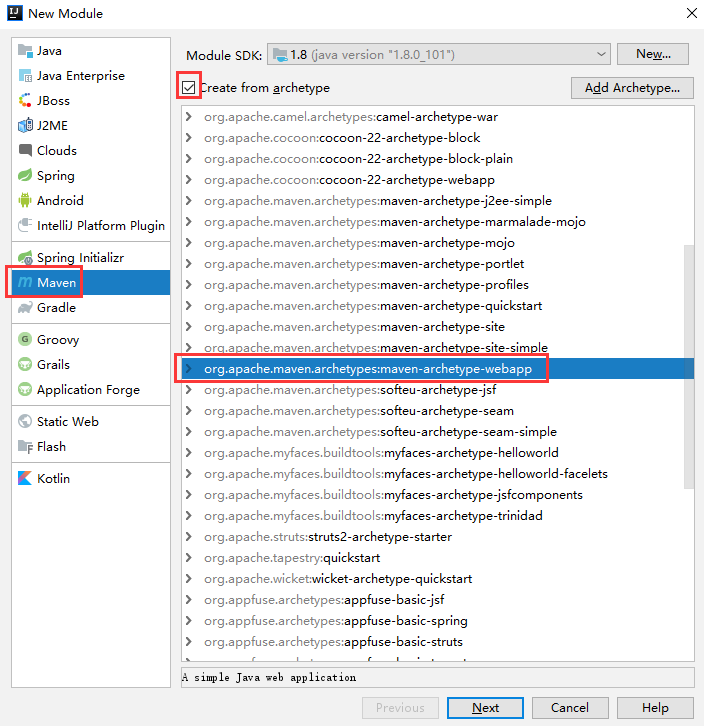Select appfuse-basic-jsf row
Image resolution: width=704 pixels, height=726 pixels.
coord(438,600)
